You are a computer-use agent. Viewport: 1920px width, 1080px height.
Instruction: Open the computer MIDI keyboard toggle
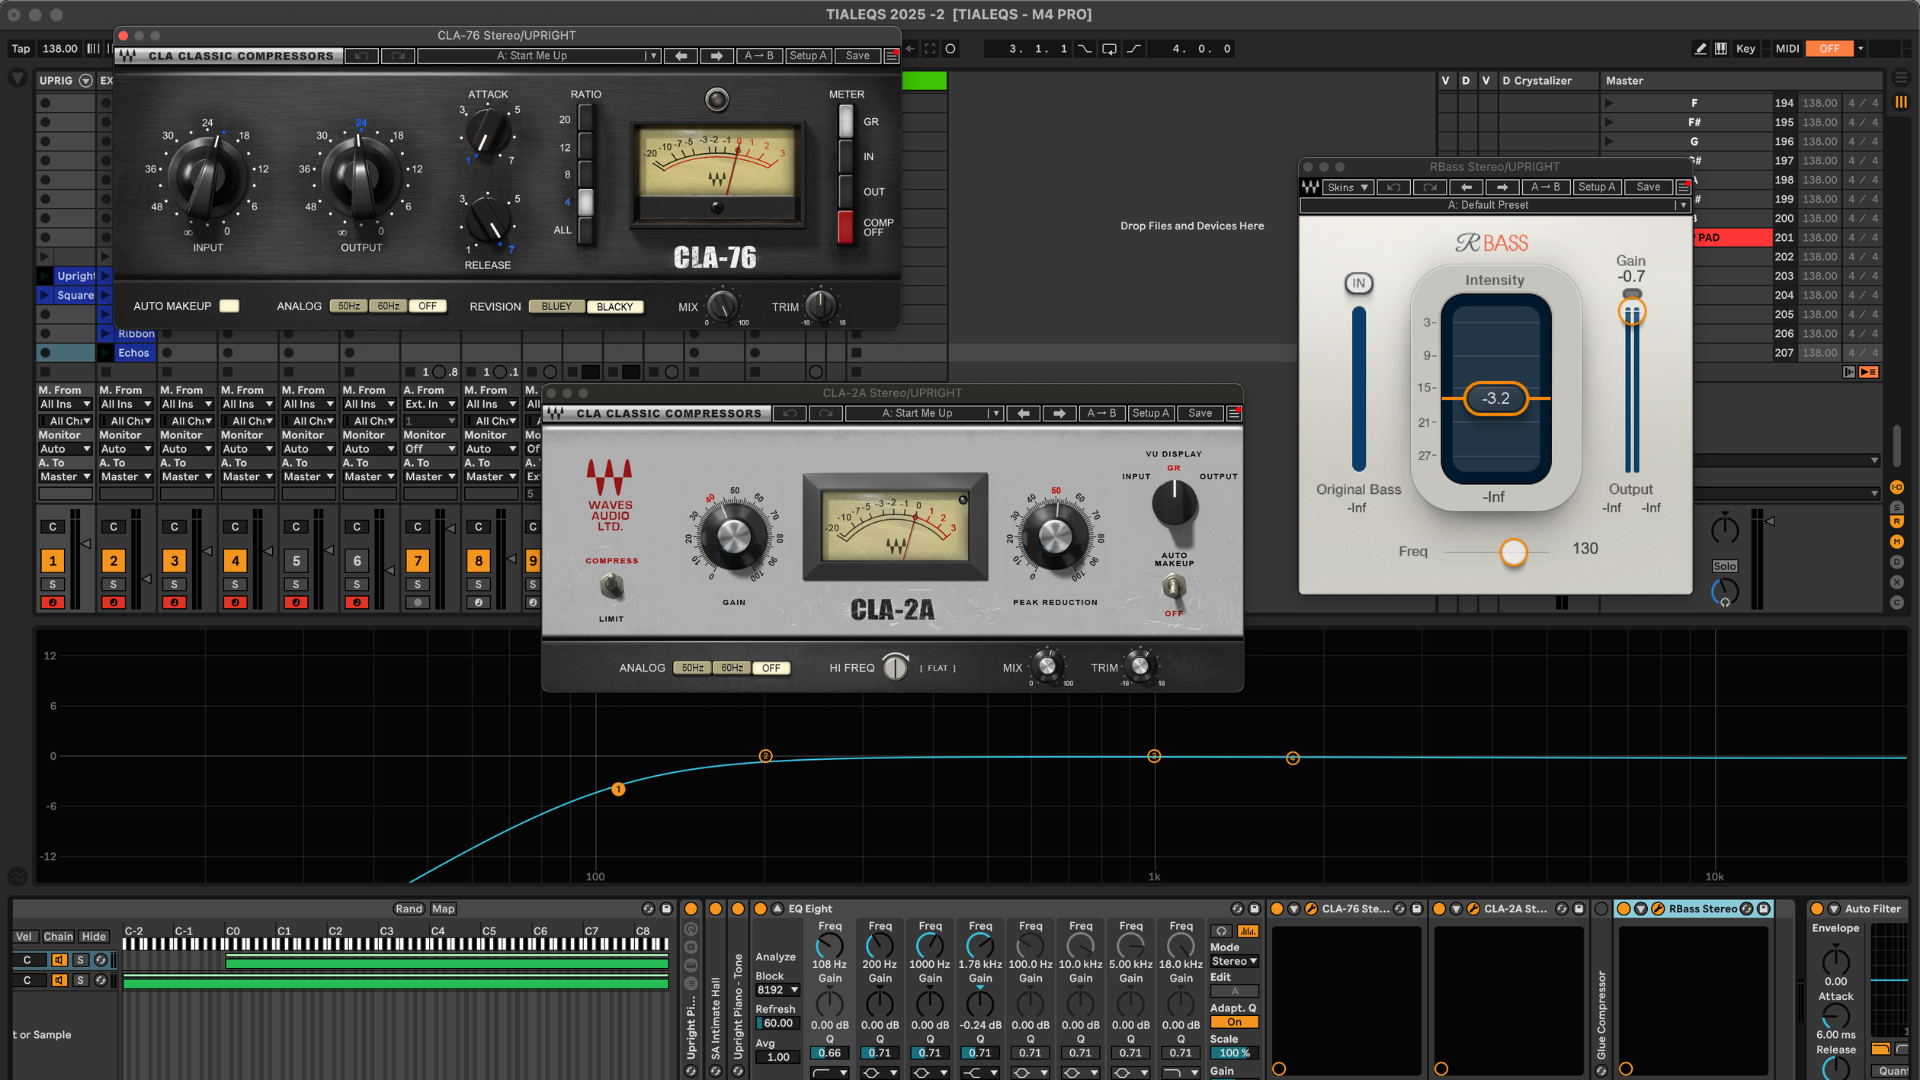(1721, 48)
